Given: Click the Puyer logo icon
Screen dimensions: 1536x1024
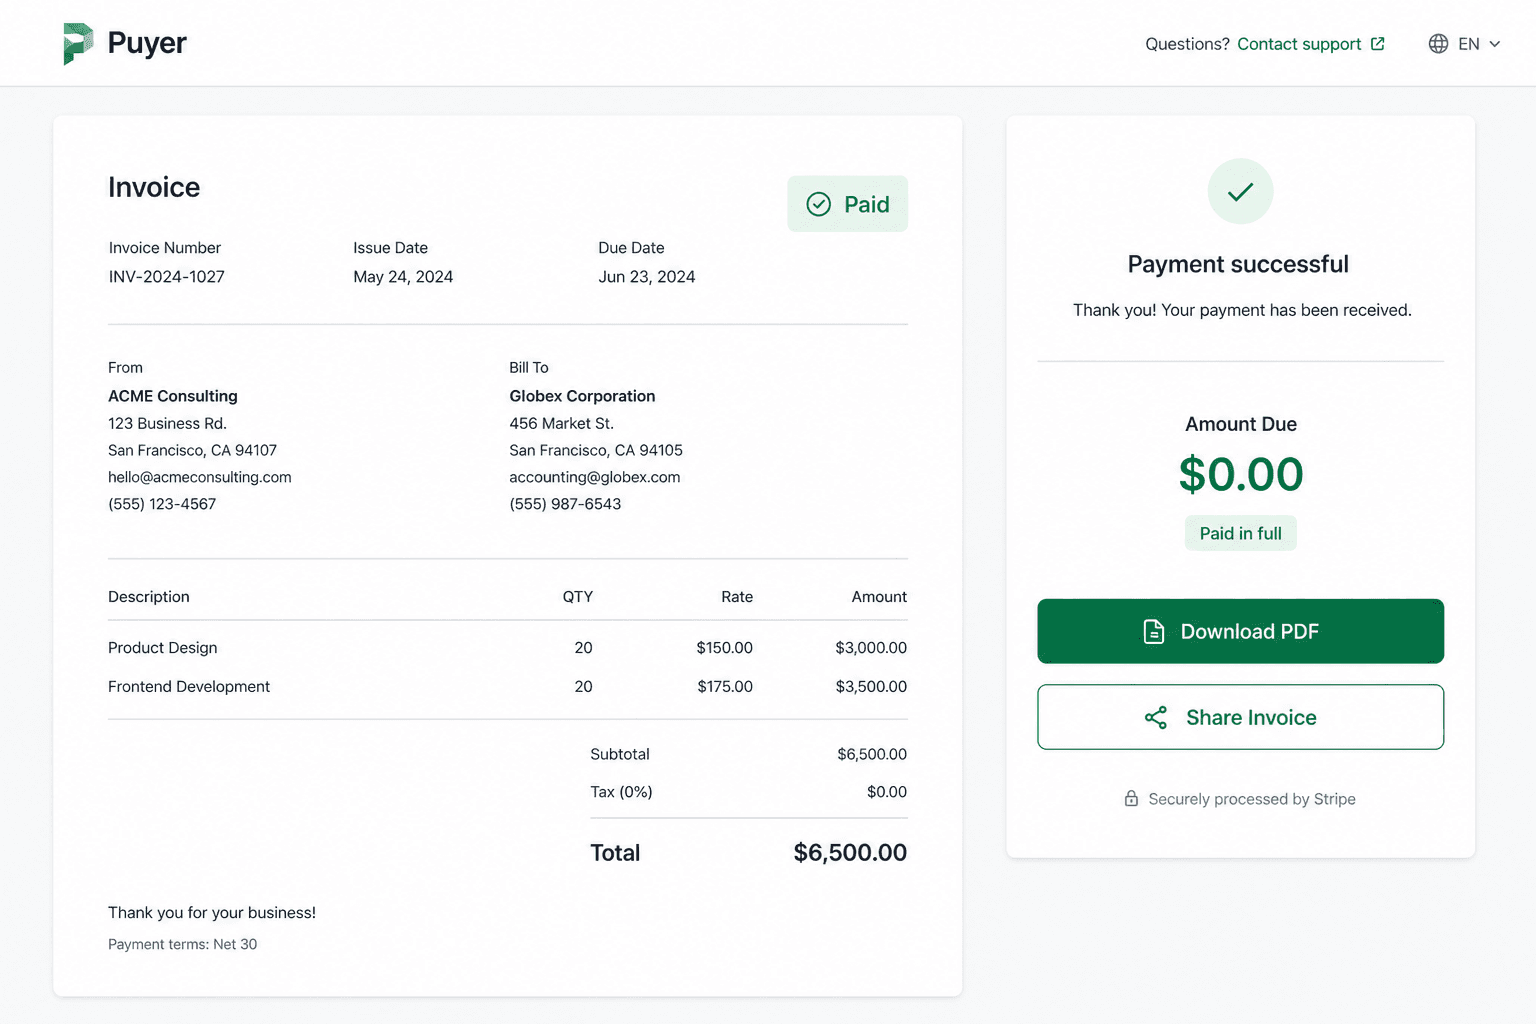Looking at the screenshot, I should click(x=78, y=44).
